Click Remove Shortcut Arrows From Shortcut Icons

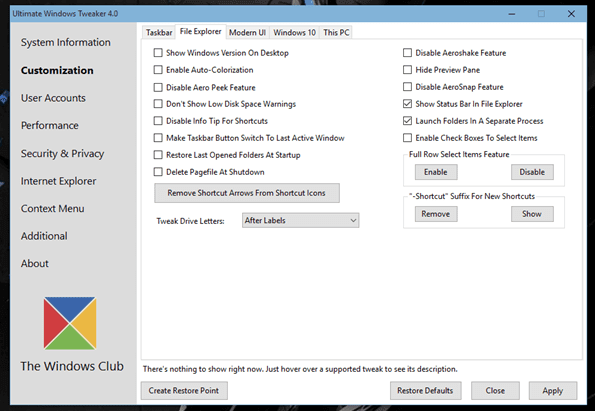coord(247,193)
